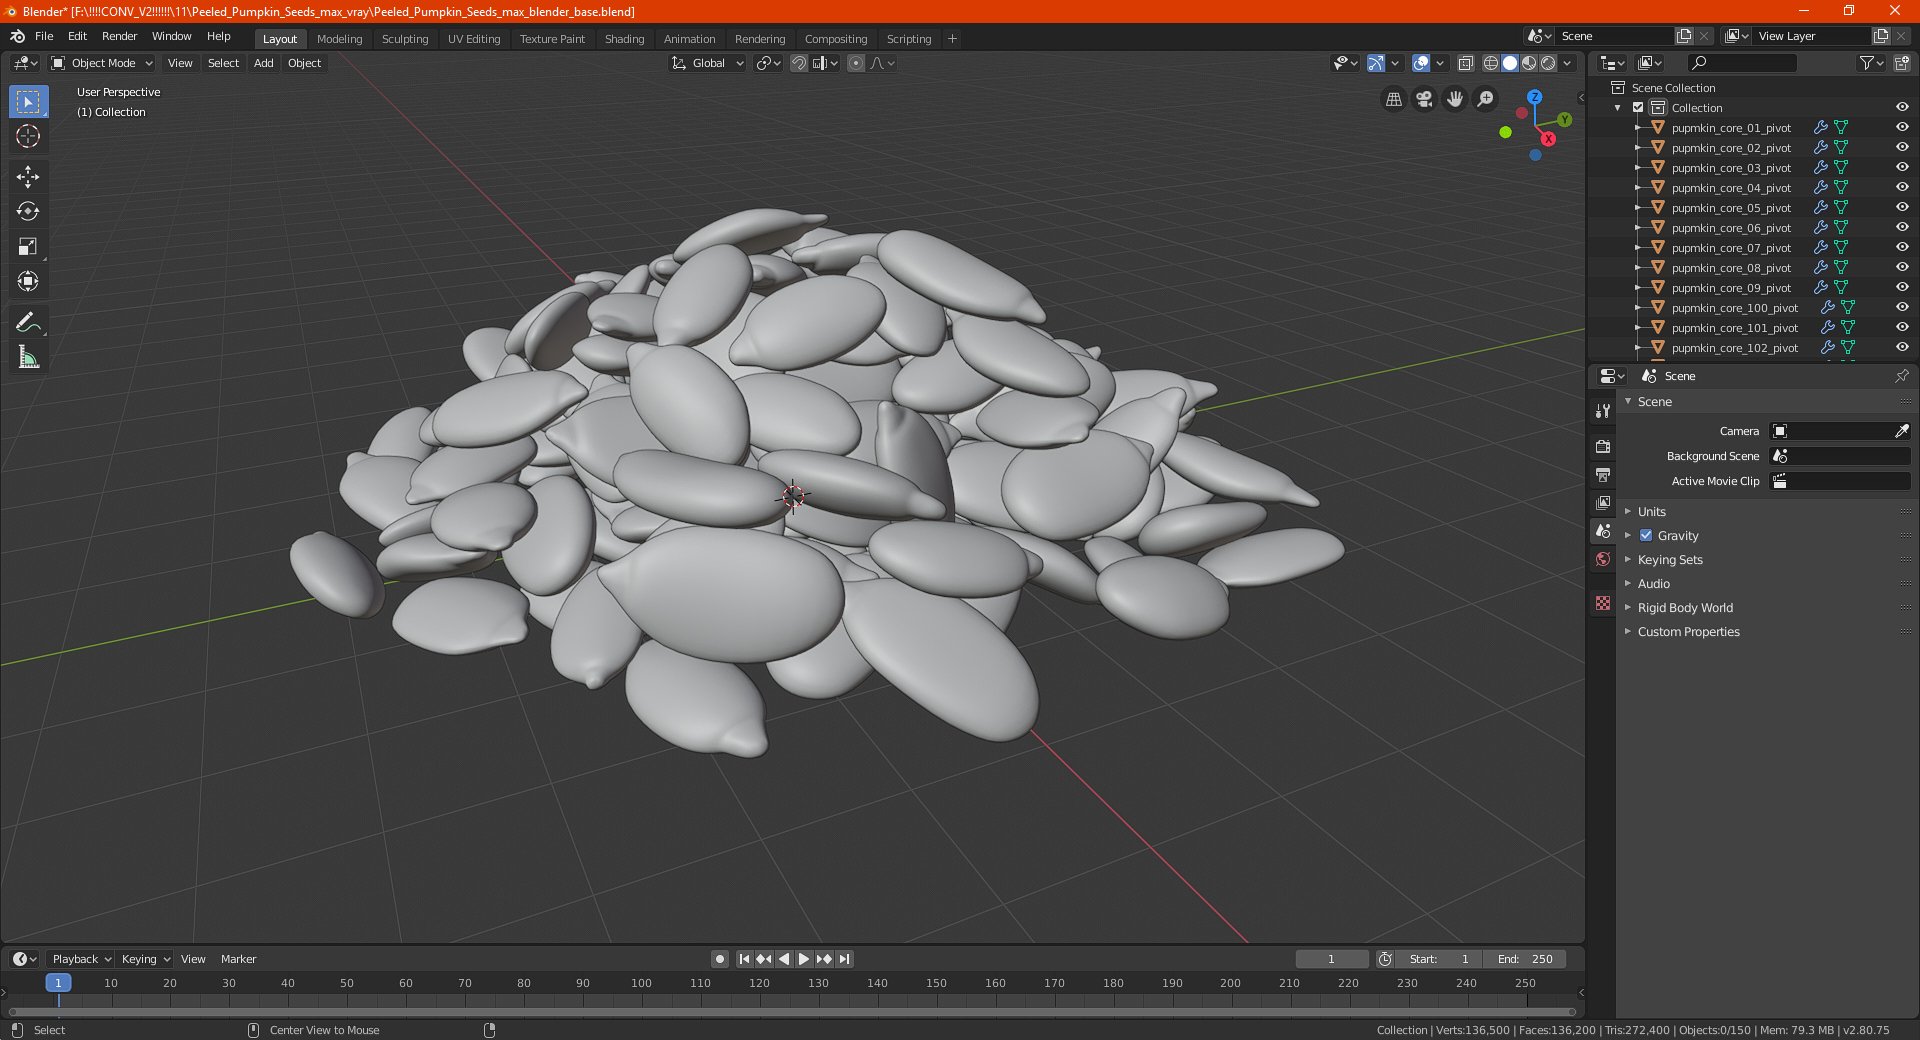The width and height of the screenshot is (1920, 1040).
Task: Open the Keying dropdown in timeline
Action: point(146,959)
